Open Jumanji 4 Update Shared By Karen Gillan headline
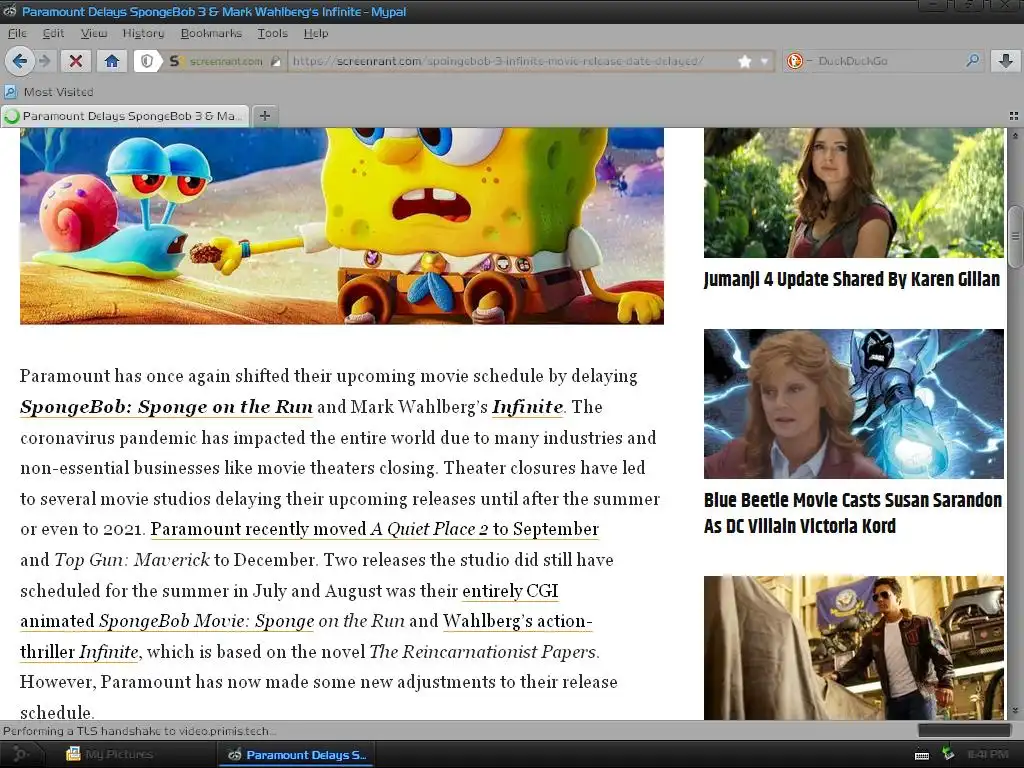 [852, 280]
